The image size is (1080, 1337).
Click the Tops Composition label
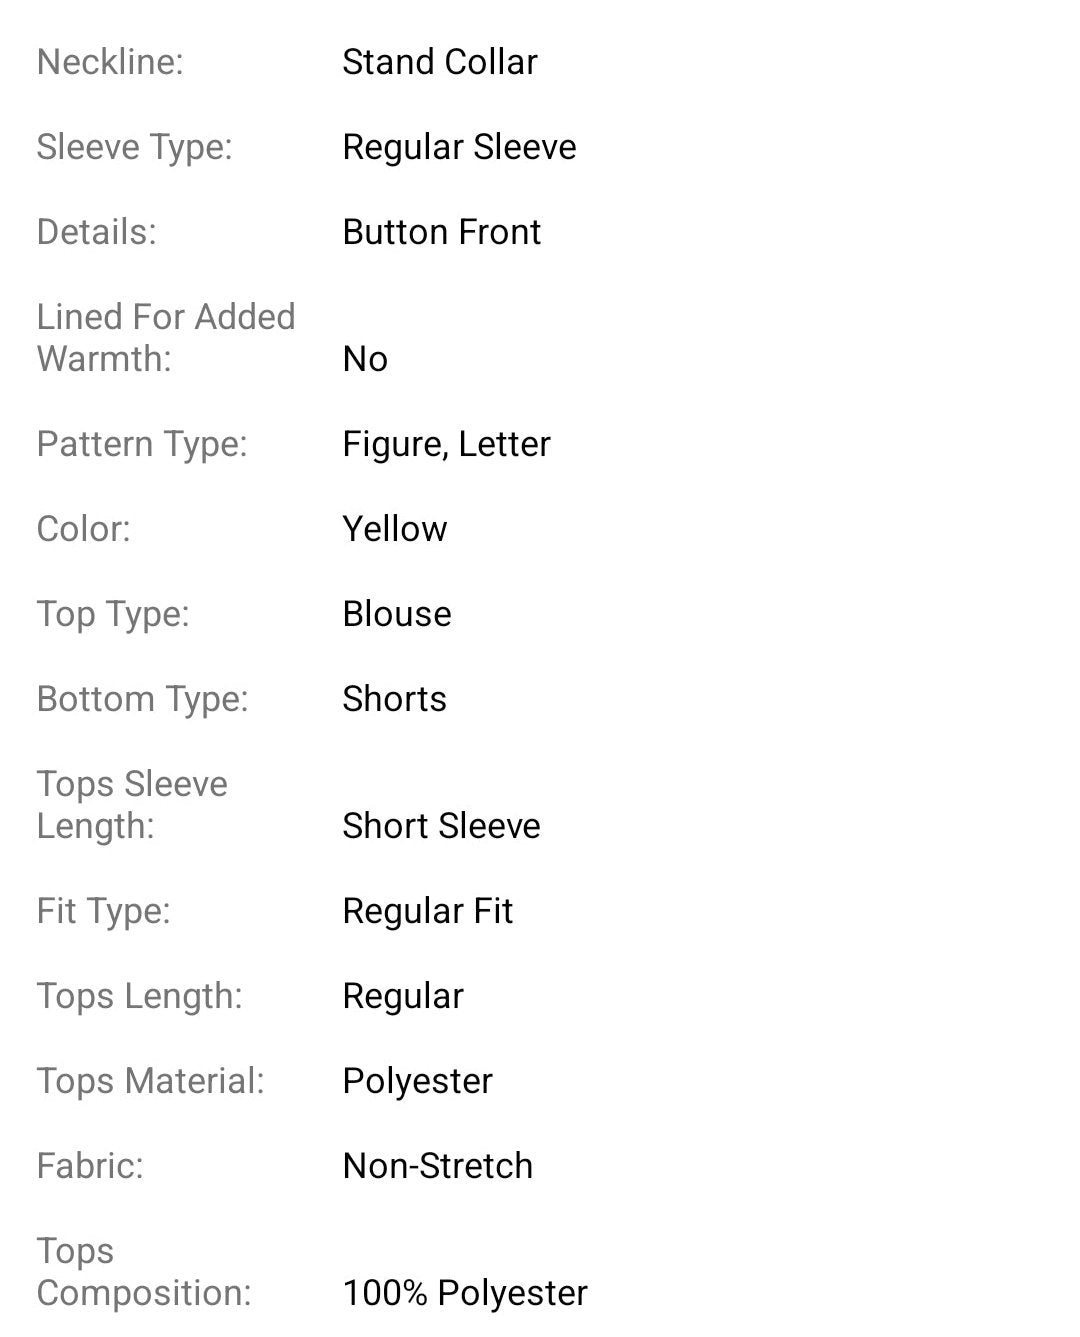pyautogui.click(x=143, y=1272)
